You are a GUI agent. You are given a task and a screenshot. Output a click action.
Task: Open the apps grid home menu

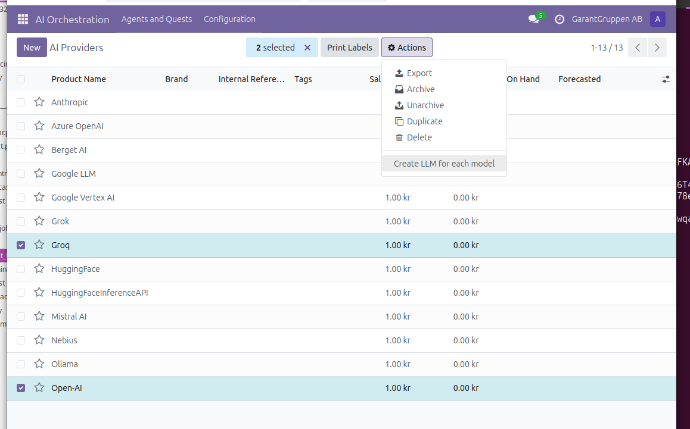tap(23, 19)
